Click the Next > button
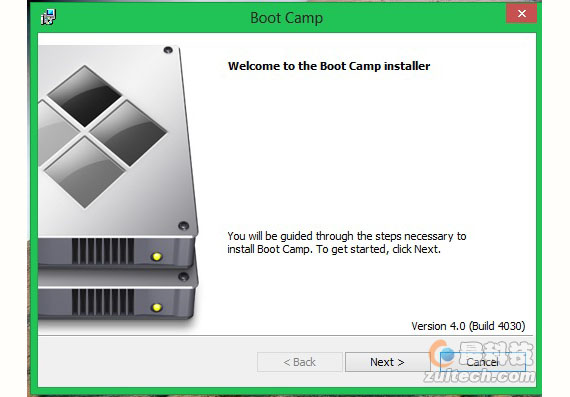The height and width of the screenshot is (397, 570). (x=387, y=362)
